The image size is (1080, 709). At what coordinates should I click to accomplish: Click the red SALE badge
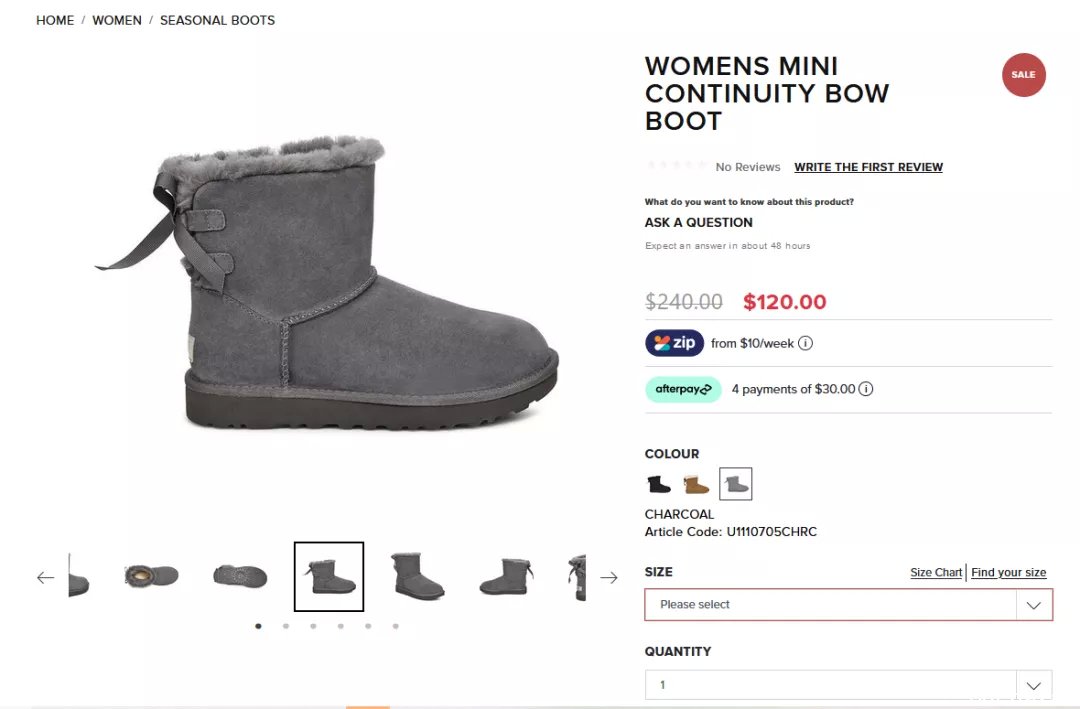pos(1024,75)
